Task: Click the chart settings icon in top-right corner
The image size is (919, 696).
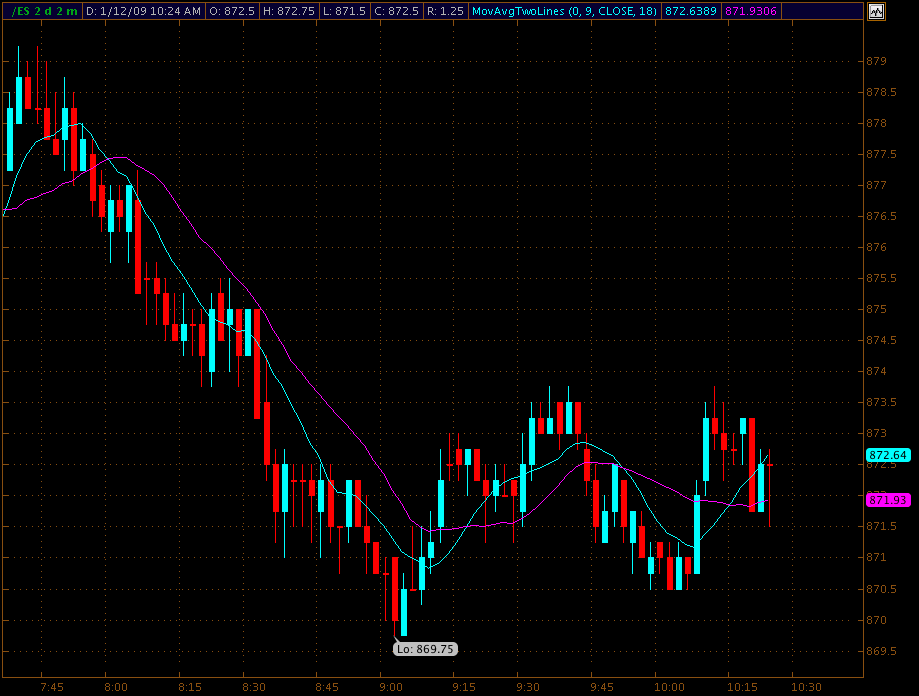Action: (876, 12)
